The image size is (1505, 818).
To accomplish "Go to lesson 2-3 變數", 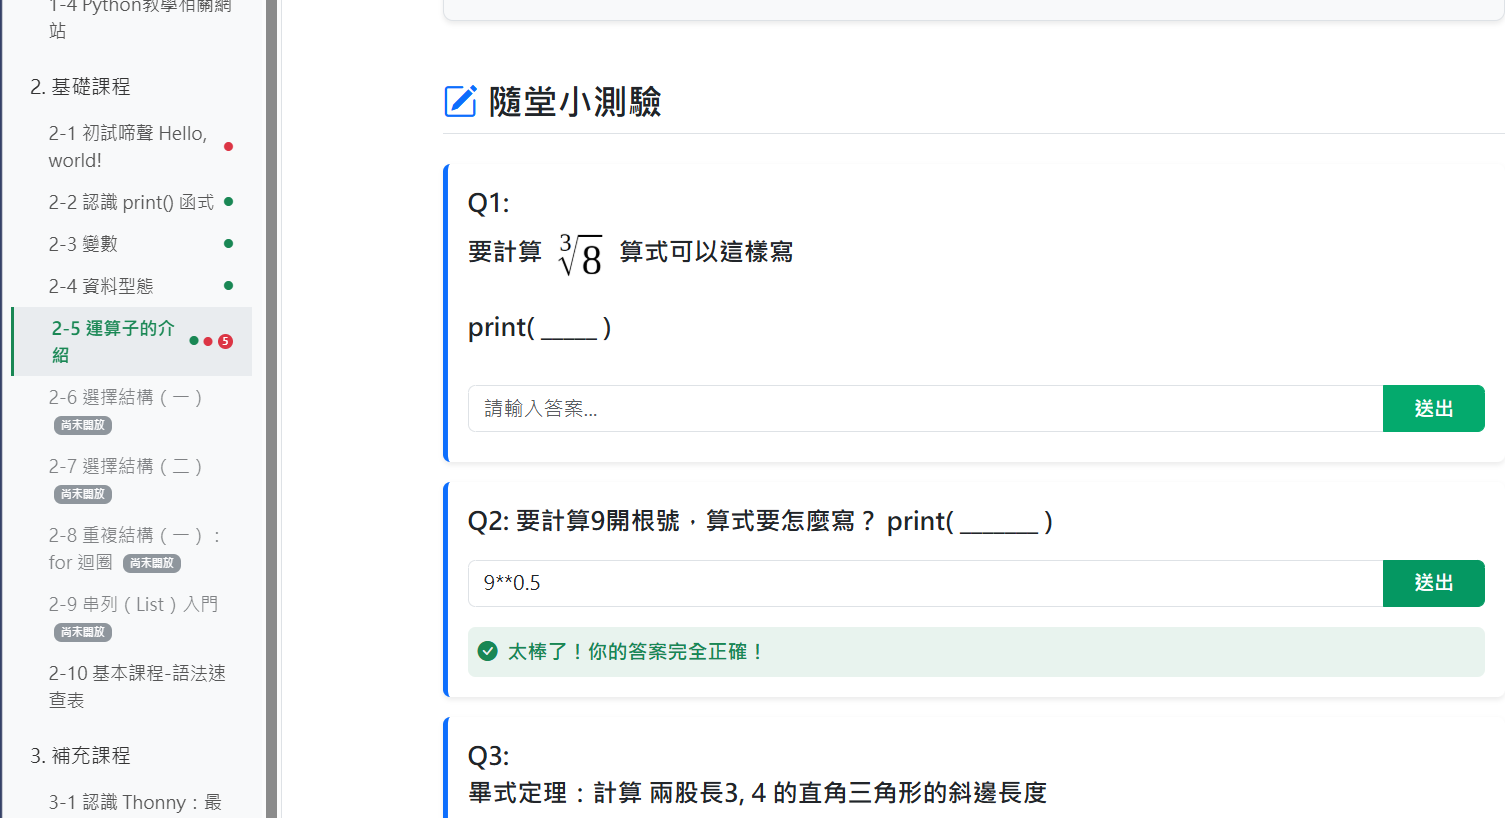I will (x=83, y=244).
